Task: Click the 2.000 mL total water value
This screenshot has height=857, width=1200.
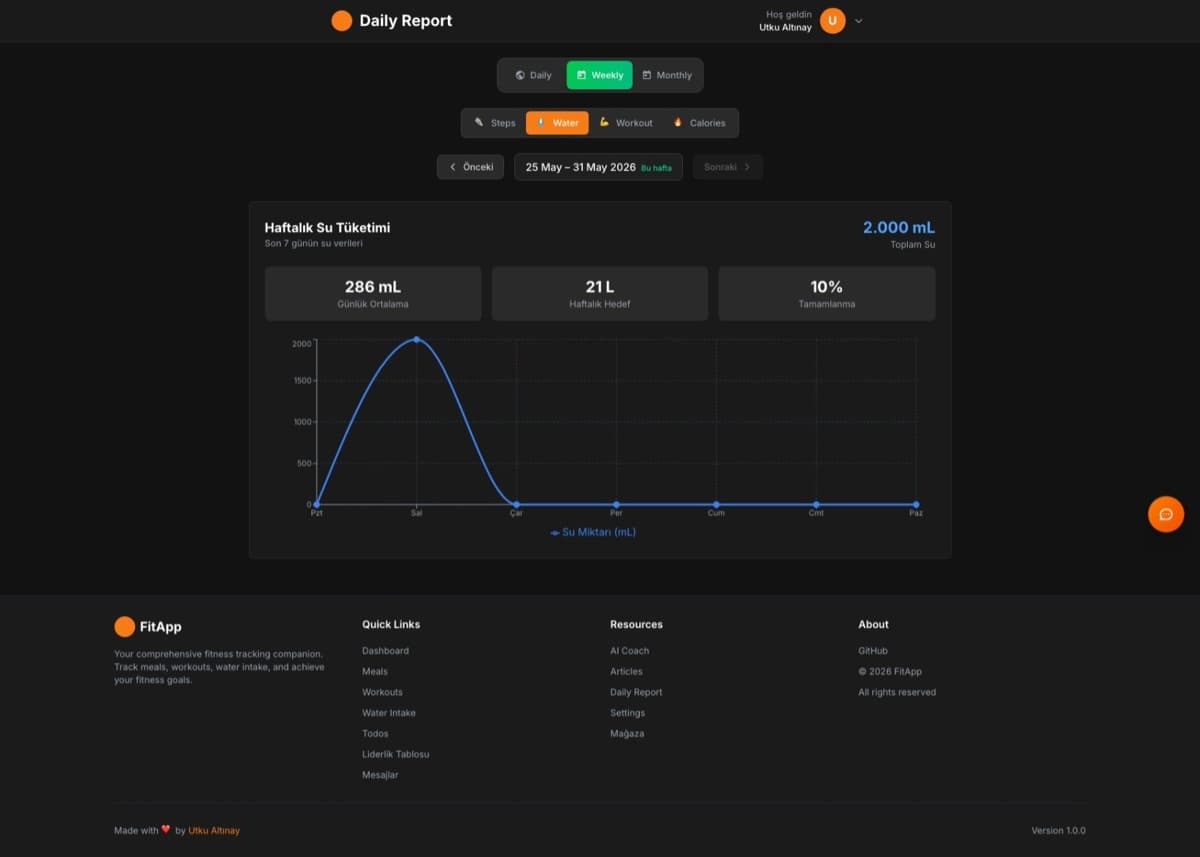Action: 899,228
